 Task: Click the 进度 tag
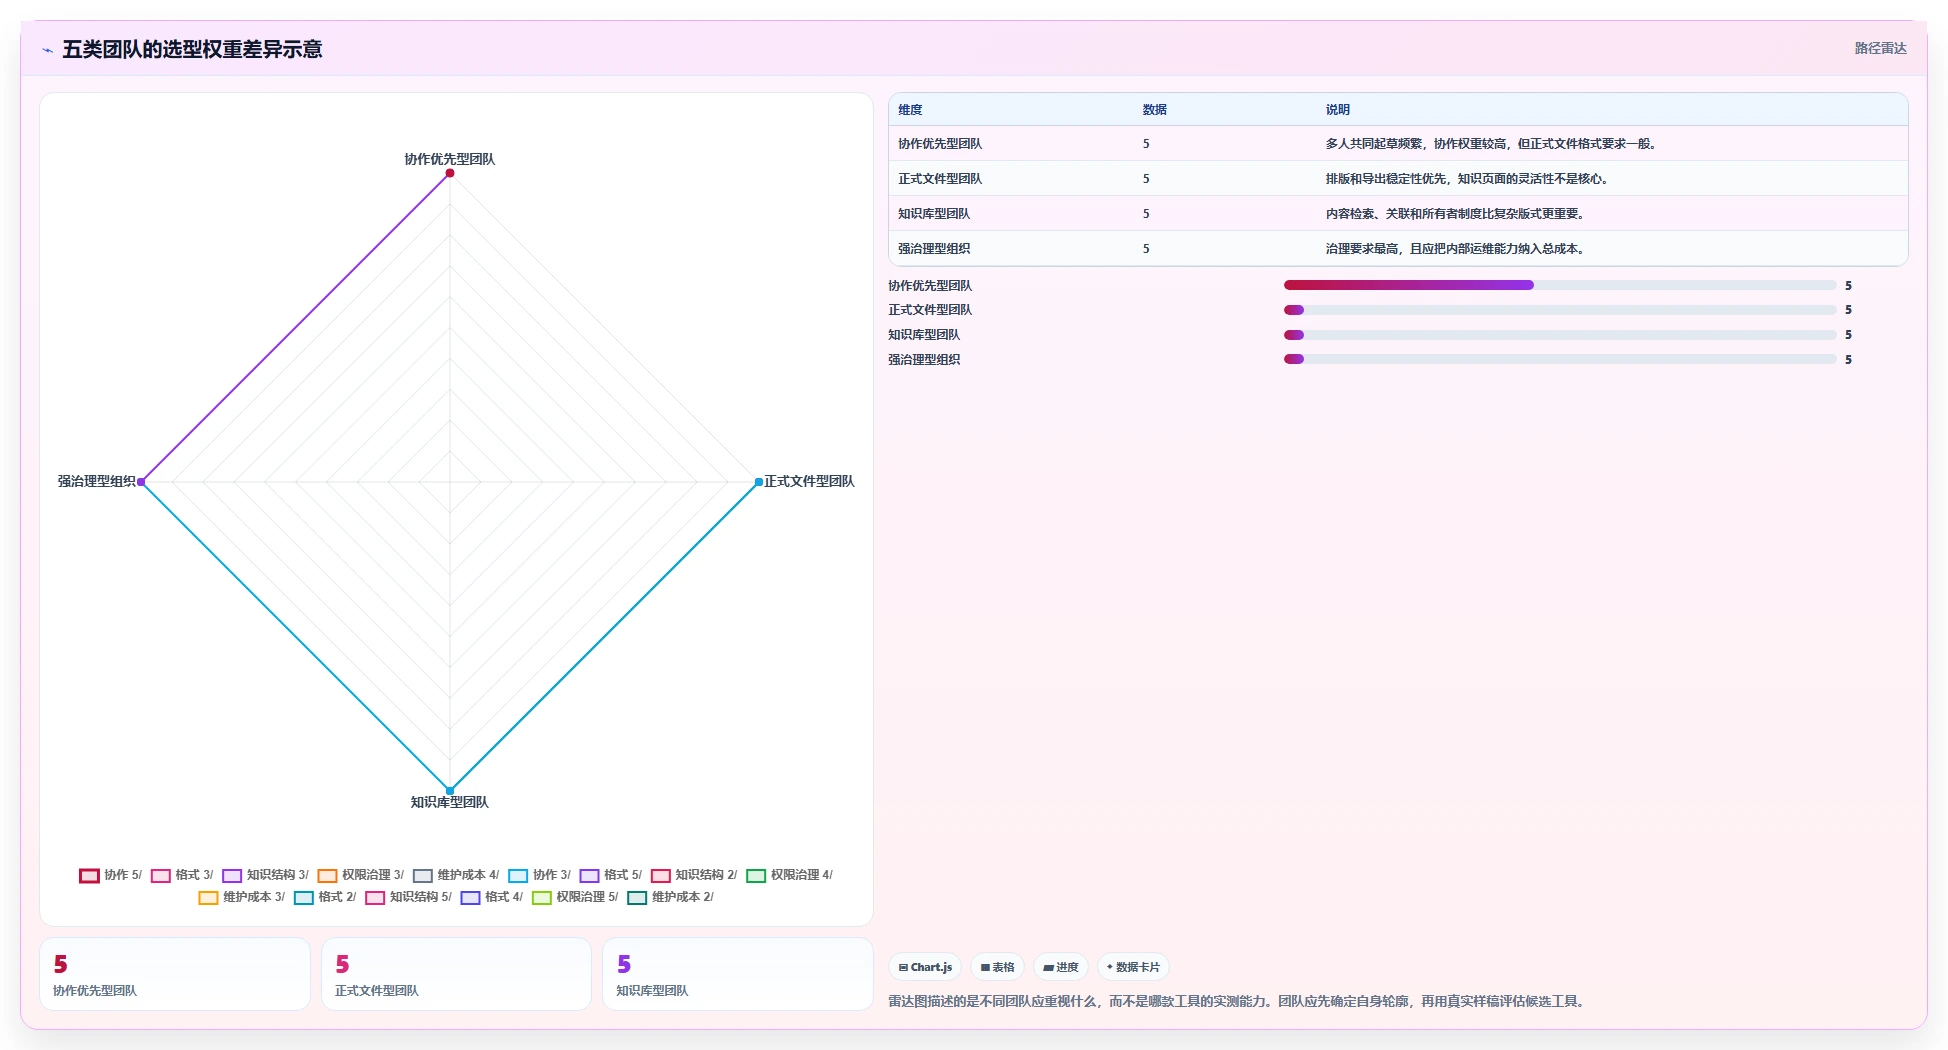tap(1061, 967)
